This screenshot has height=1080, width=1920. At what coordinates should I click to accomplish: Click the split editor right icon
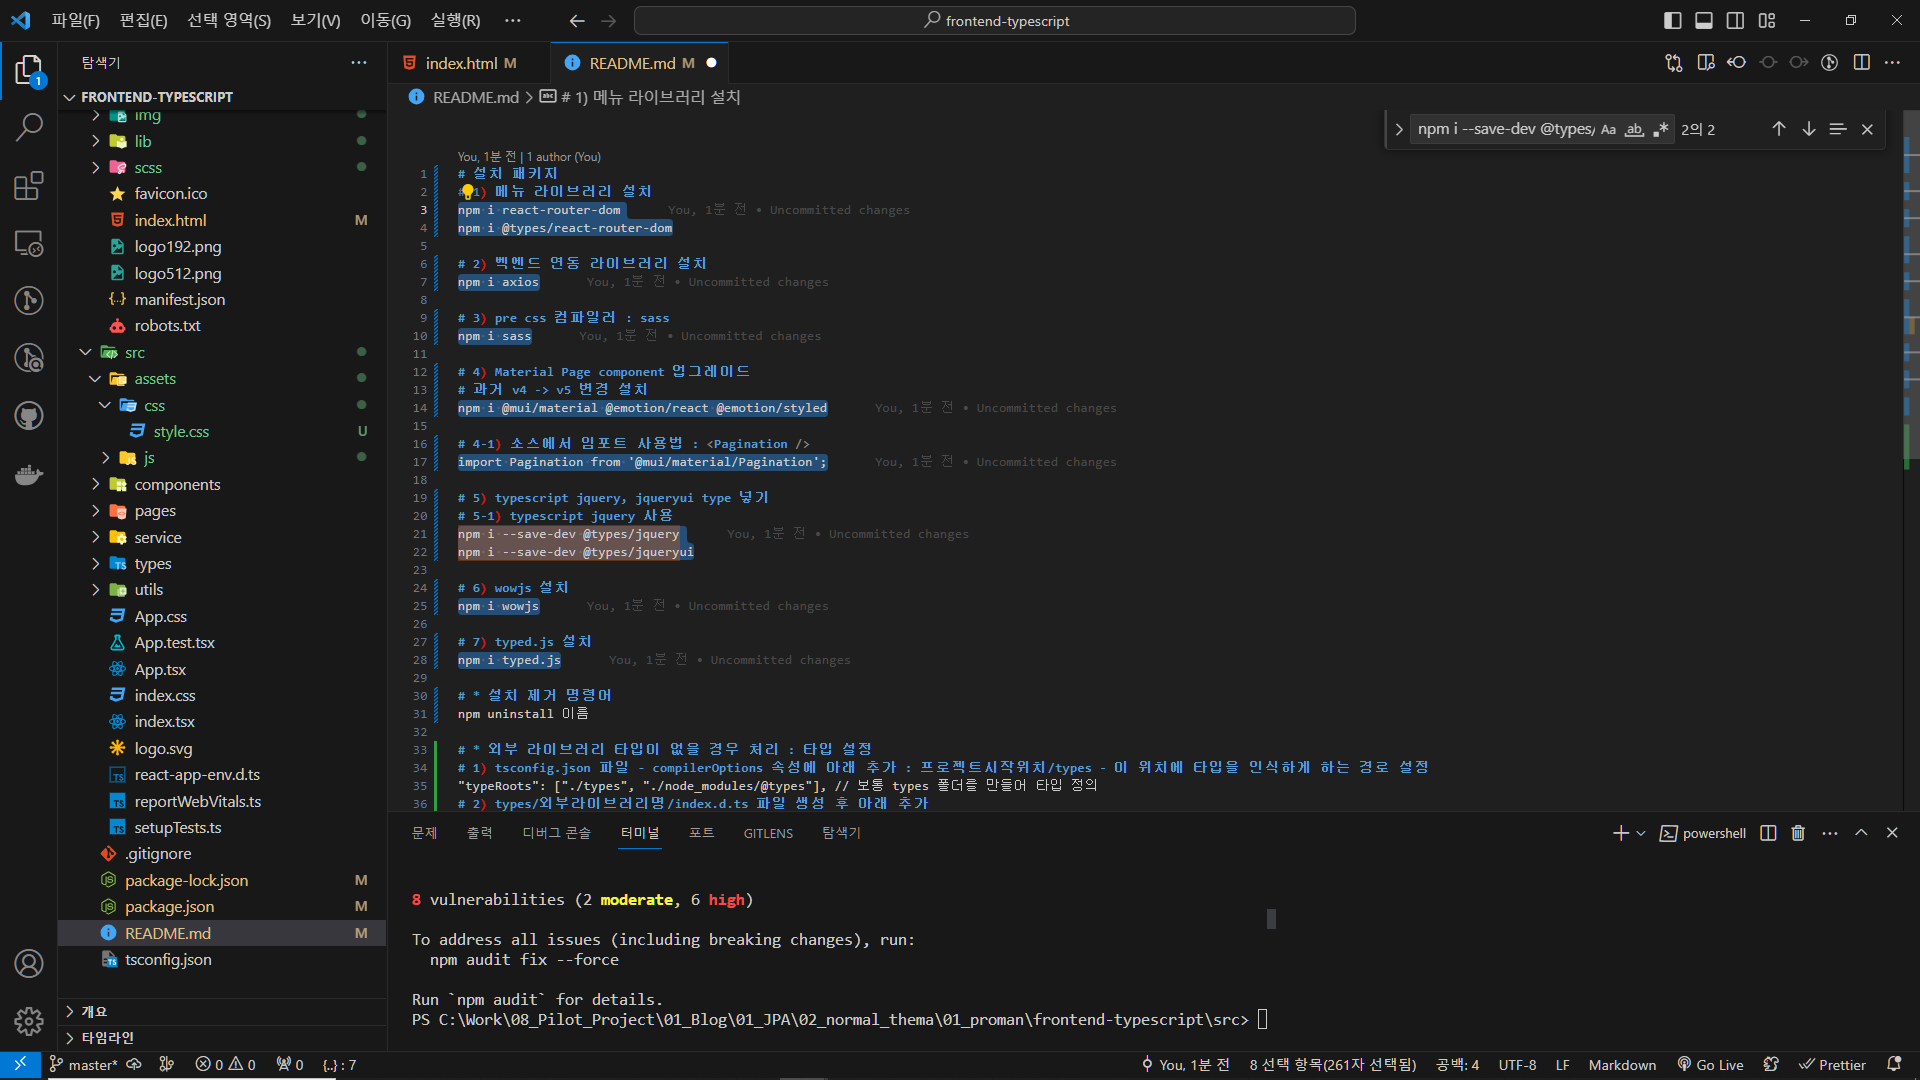click(x=1861, y=62)
